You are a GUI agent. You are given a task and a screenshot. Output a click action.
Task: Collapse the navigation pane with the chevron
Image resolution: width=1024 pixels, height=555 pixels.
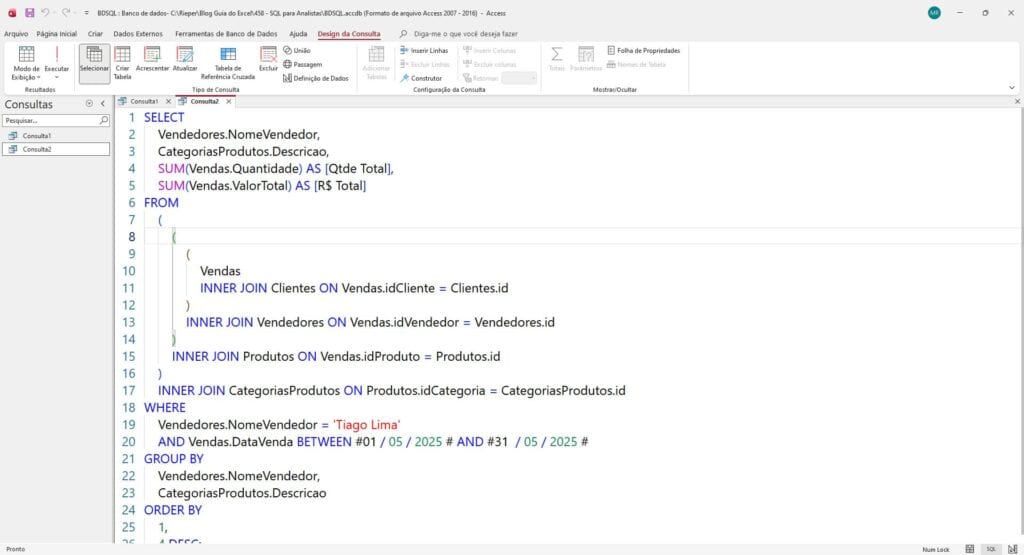click(102, 104)
